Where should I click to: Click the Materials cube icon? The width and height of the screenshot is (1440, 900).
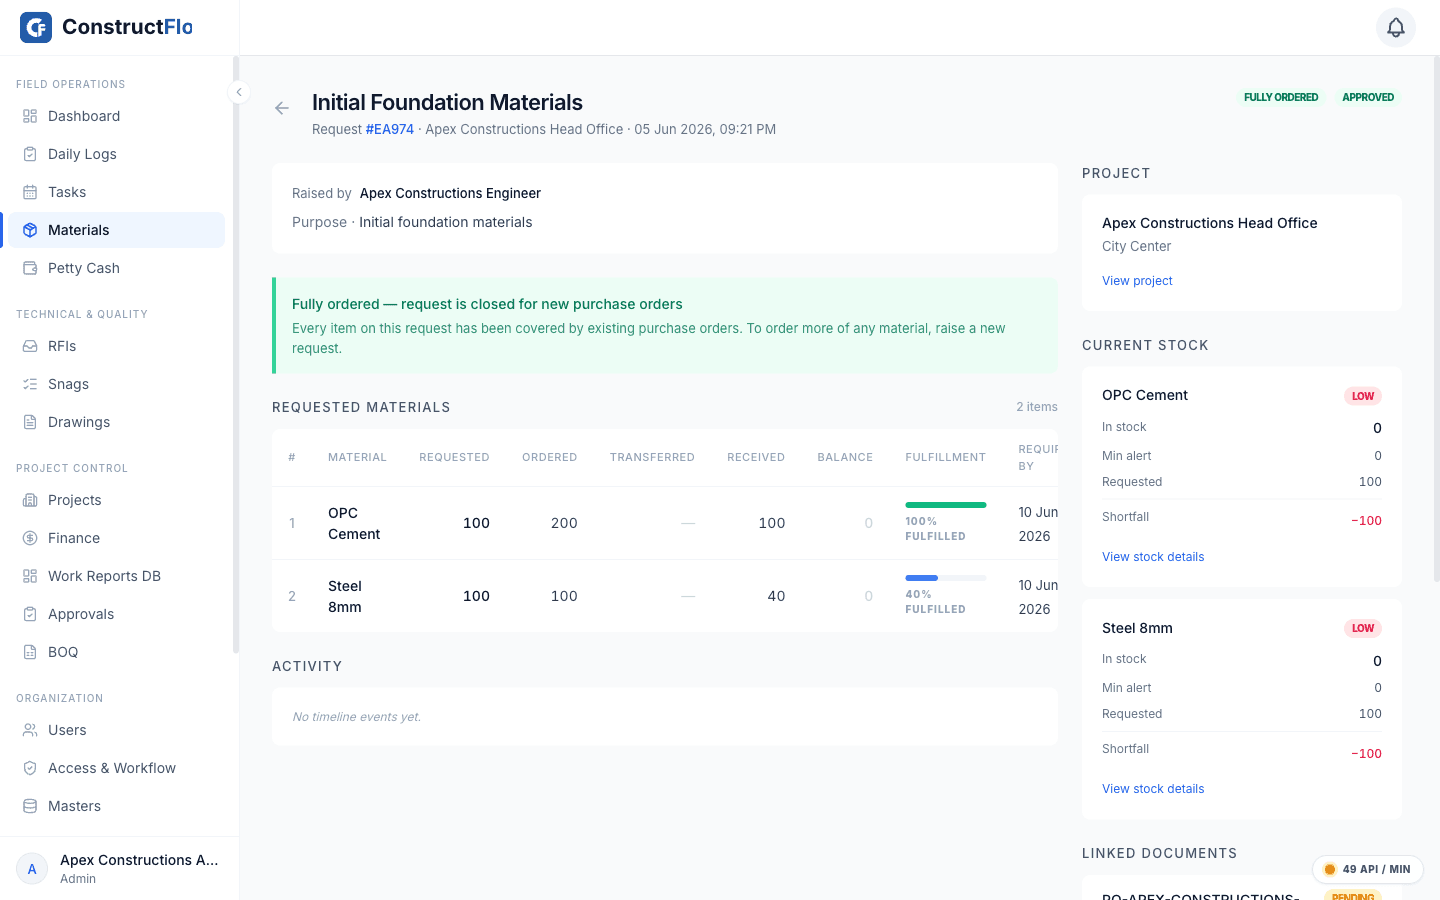30,230
